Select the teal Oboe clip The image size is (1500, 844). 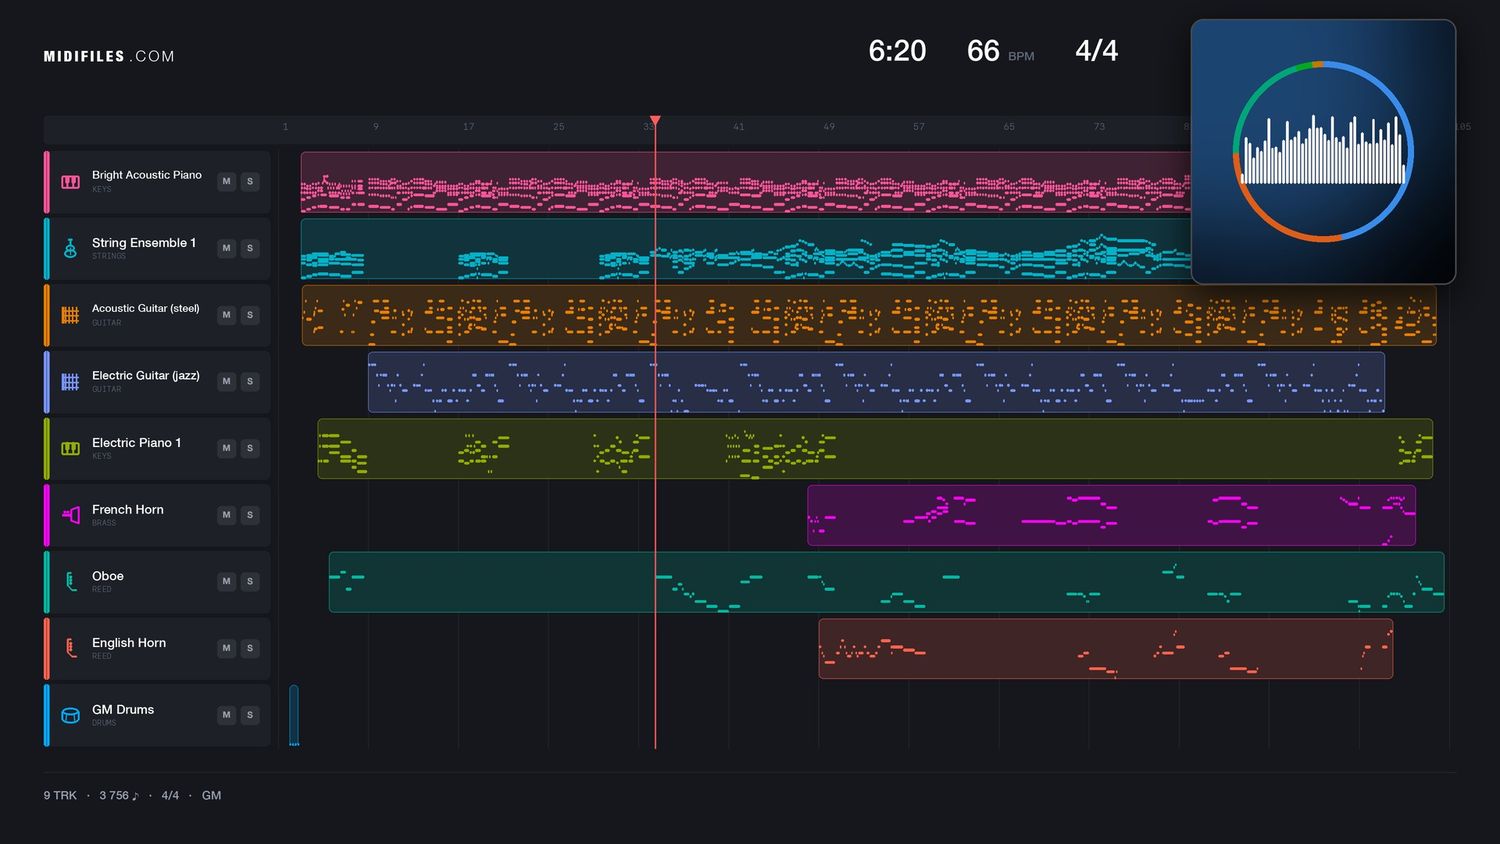(x=886, y=582)
